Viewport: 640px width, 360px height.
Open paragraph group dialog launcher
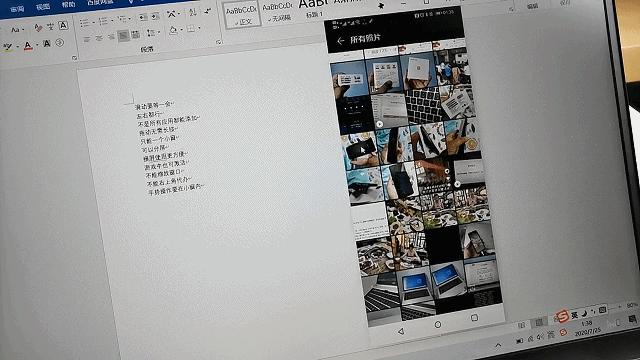pyautogui.click(x=219, y=42)
